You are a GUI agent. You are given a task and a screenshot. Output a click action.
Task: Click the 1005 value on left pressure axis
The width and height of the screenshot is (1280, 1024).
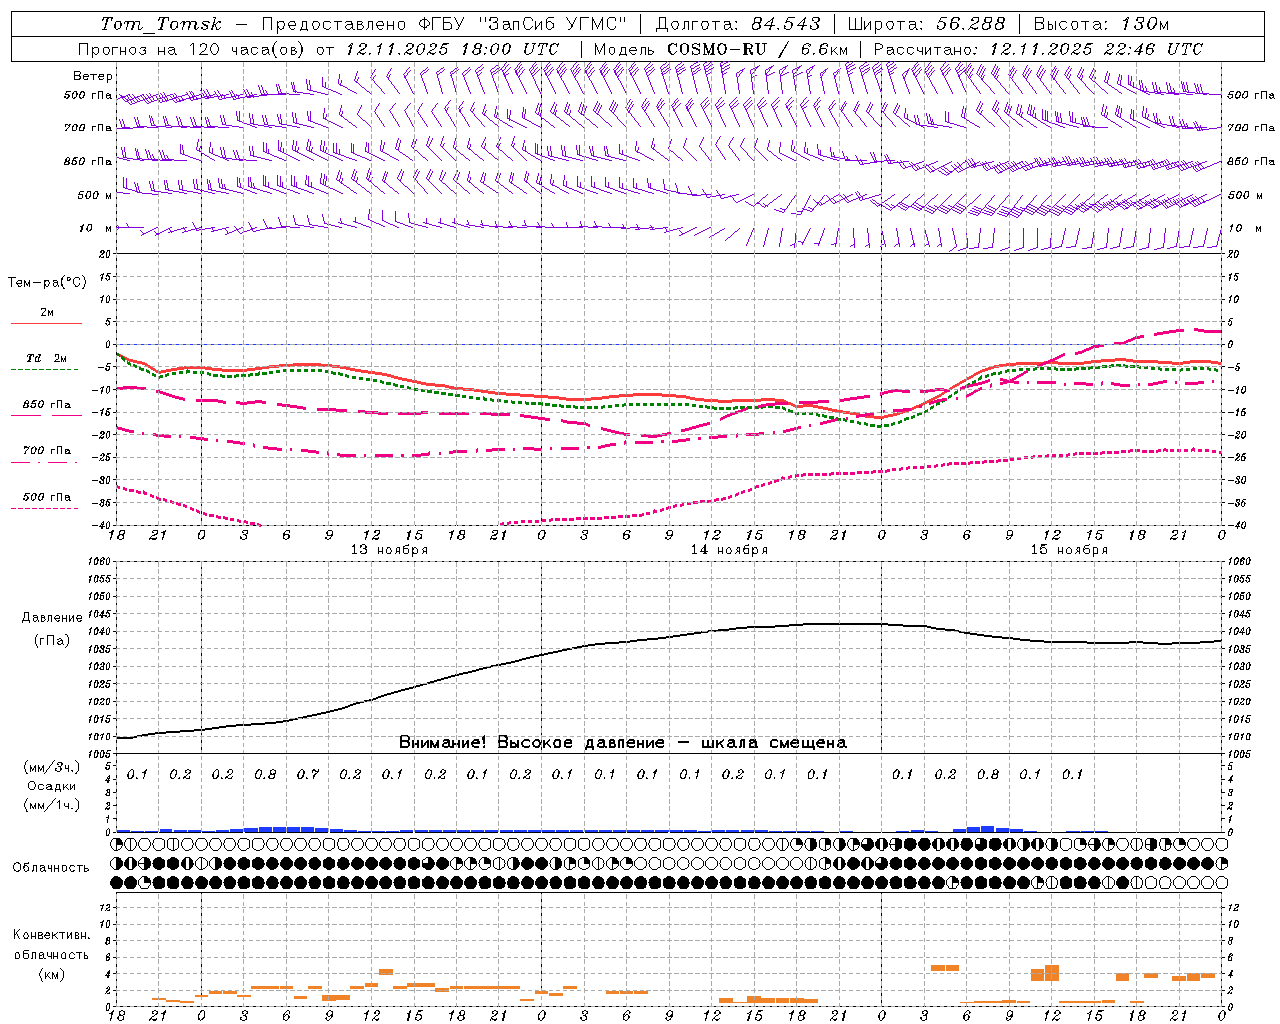98,755
